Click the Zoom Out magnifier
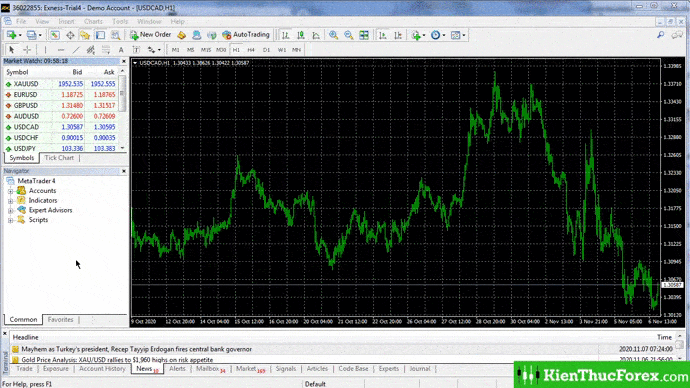Screen dimensions: 690x388 349,35
